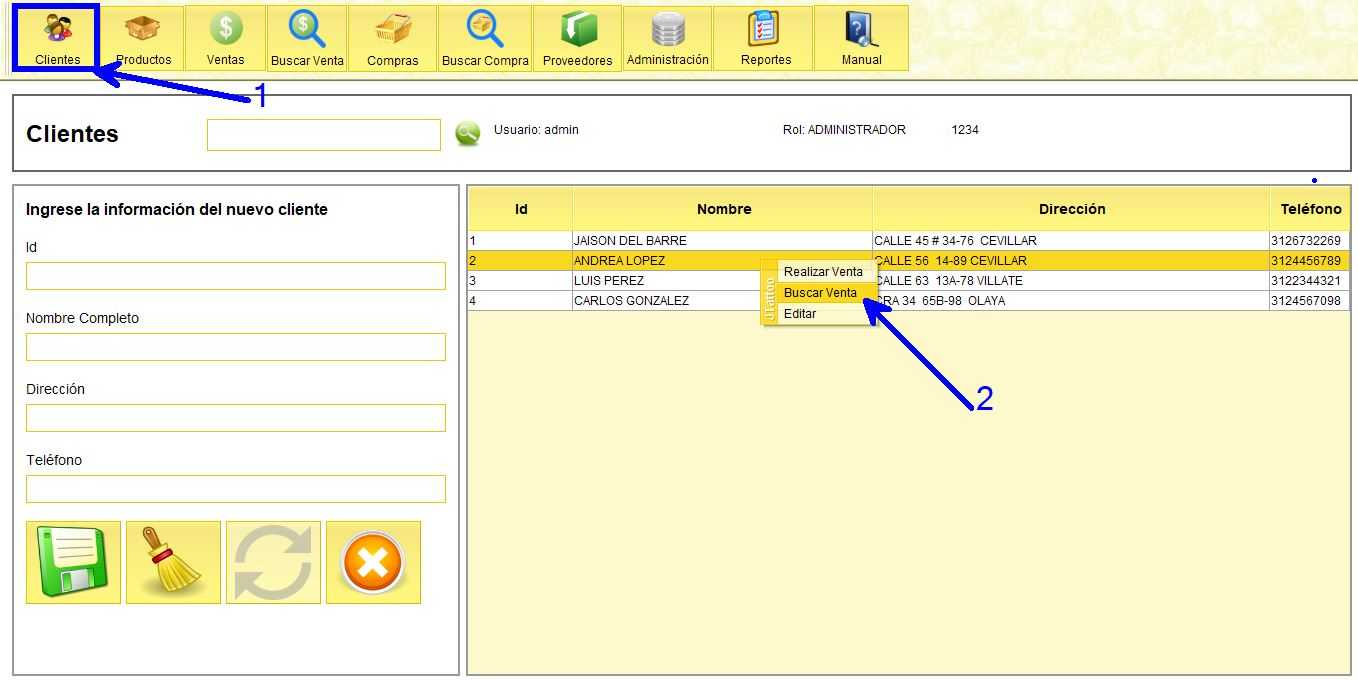Click the Nombre Completo input field
This screenshot has width=1358, height=680.
tap(235, 347)
